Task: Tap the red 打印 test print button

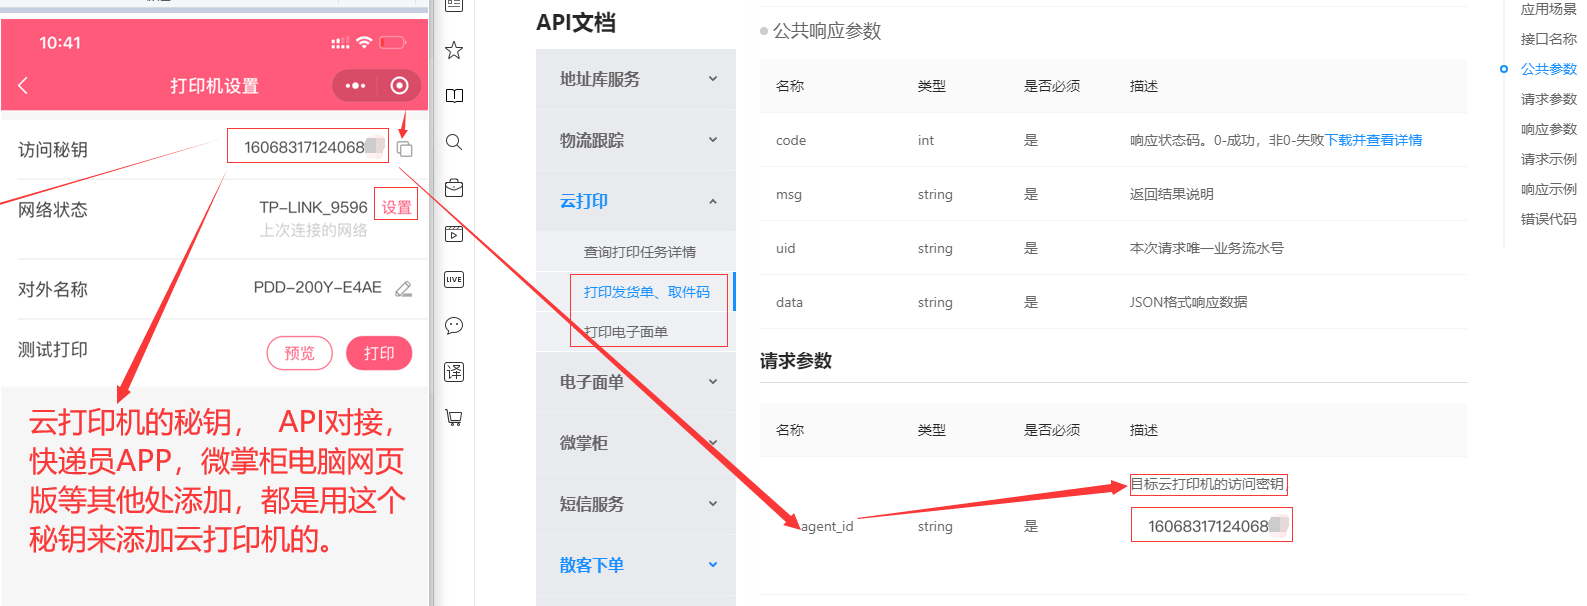Action: tap(379, 353)
